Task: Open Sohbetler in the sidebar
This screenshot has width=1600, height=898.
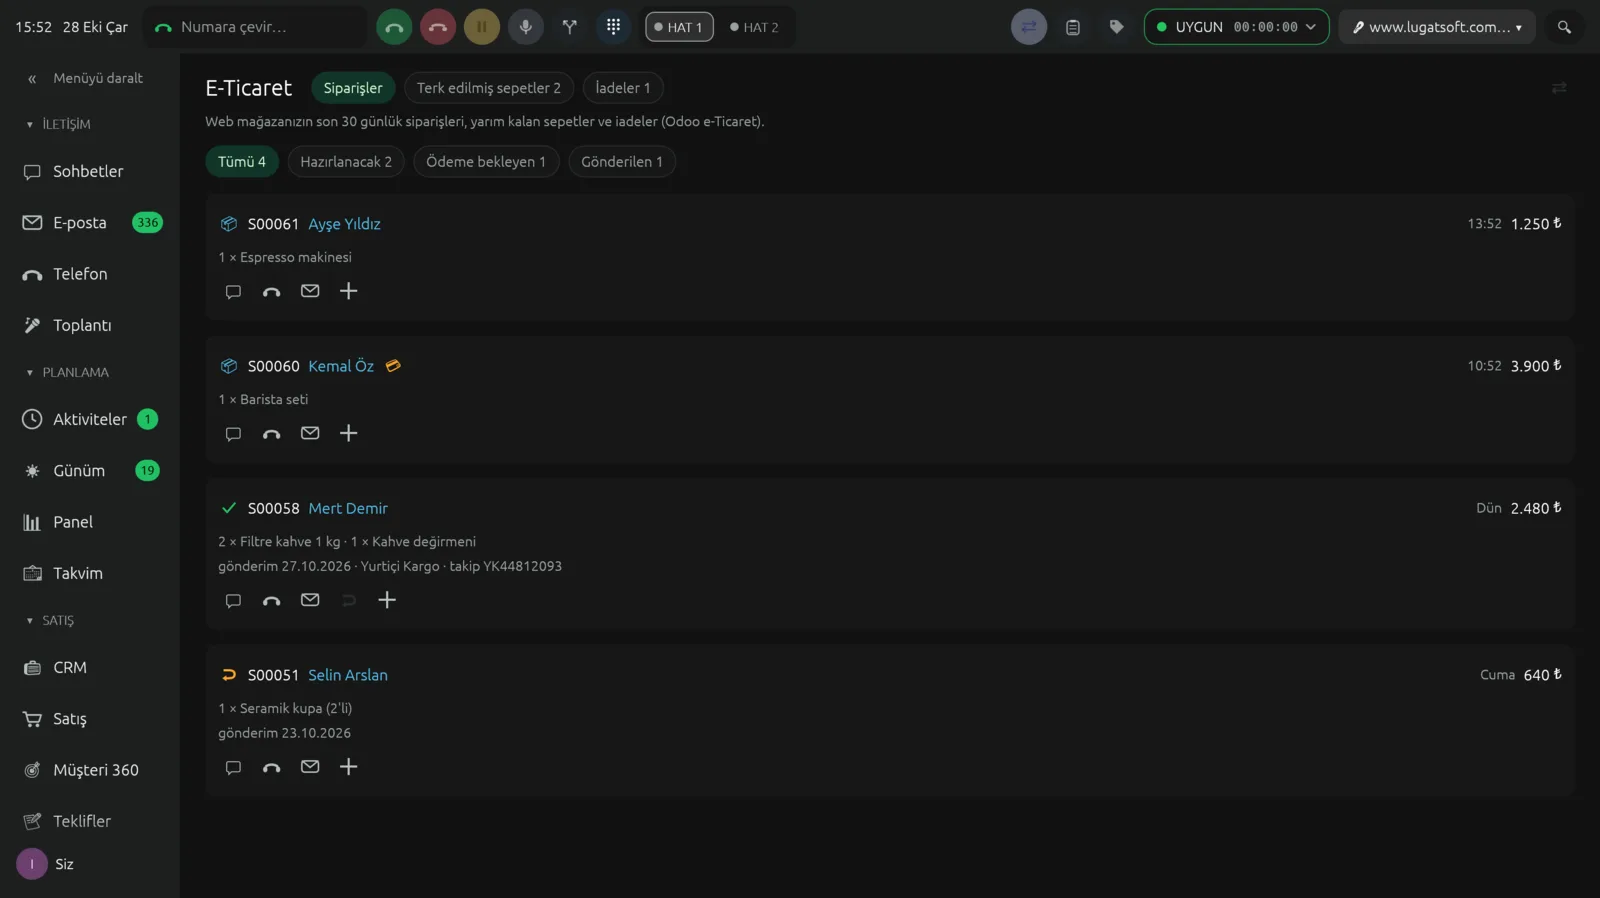Action: tap(90, 171)
